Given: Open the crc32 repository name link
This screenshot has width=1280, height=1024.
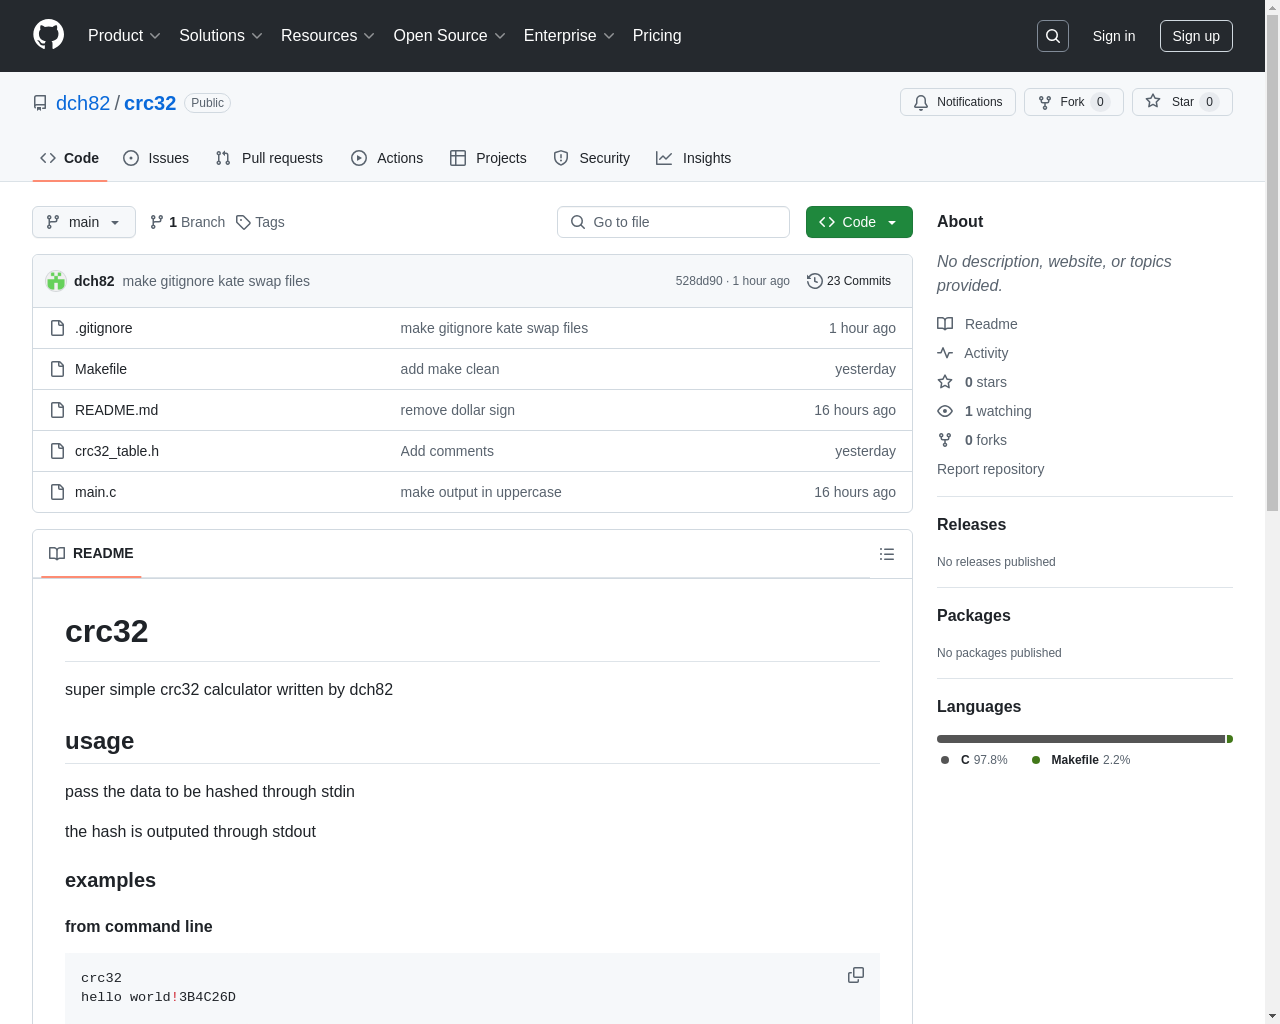Looking at the screenshot, I should click(x=150, y=103).
